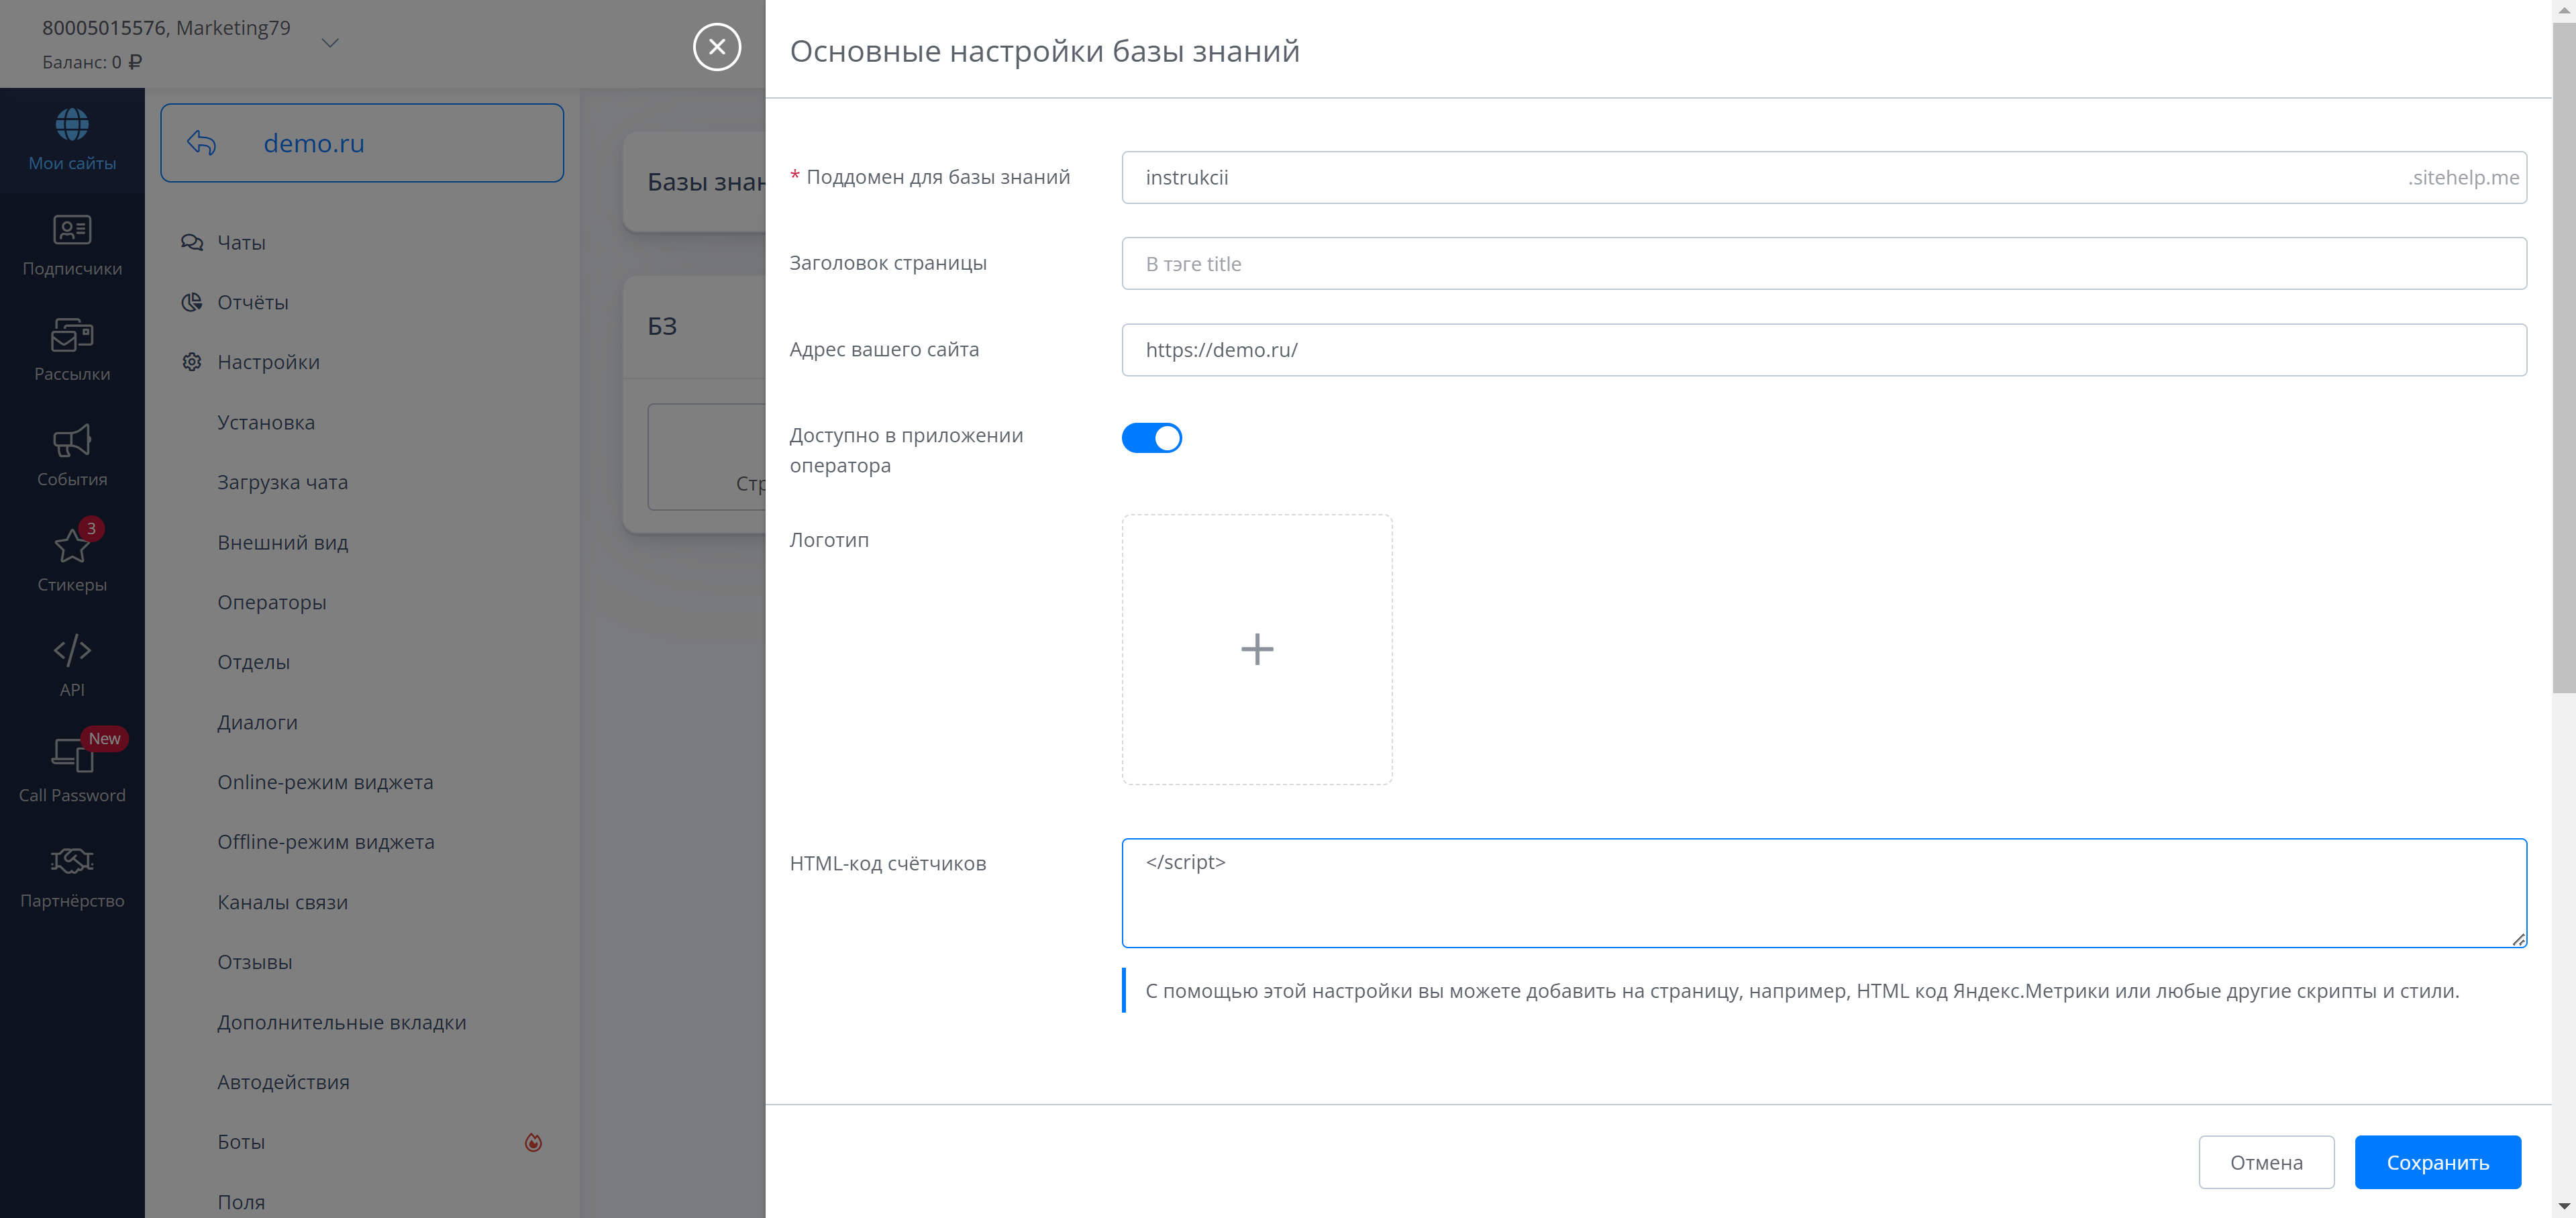Open Подписчики contacts icon

click(72, 230)
